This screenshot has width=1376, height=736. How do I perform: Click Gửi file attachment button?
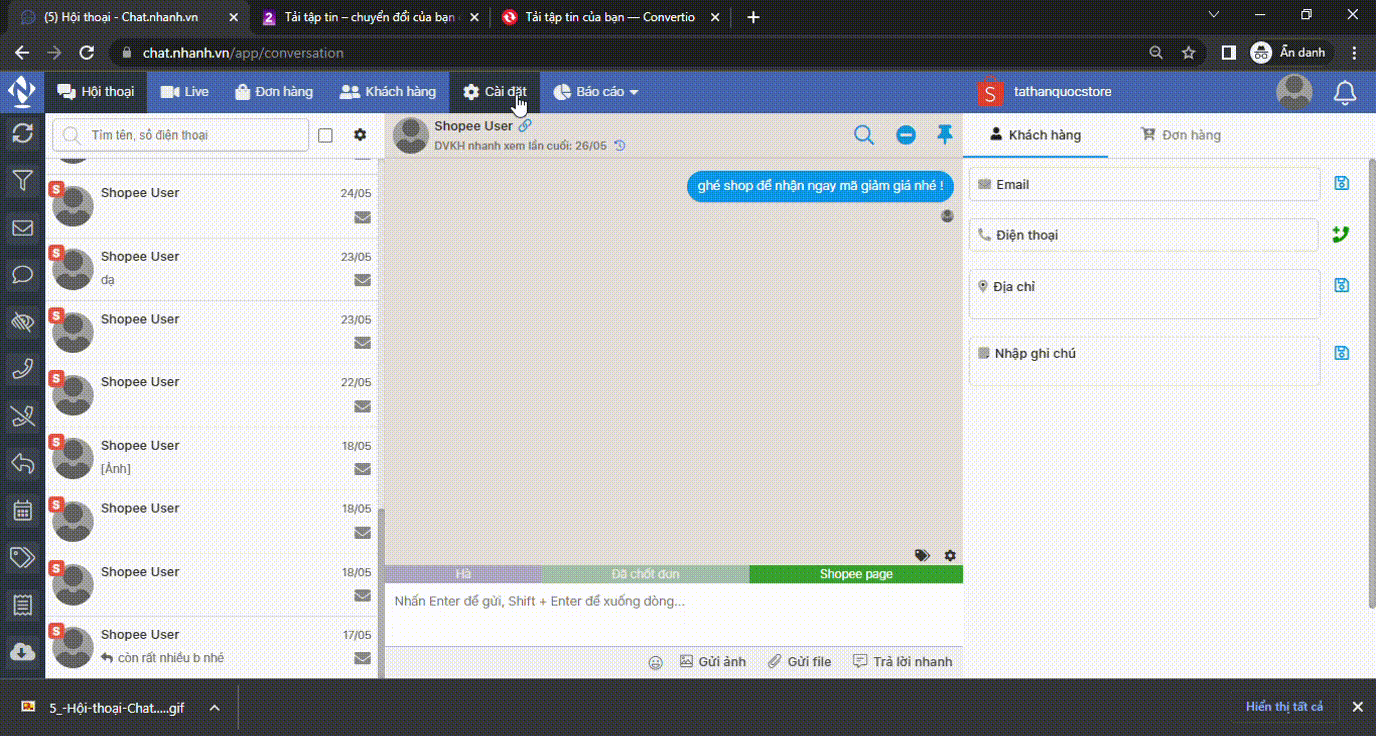tap(799, 661)
